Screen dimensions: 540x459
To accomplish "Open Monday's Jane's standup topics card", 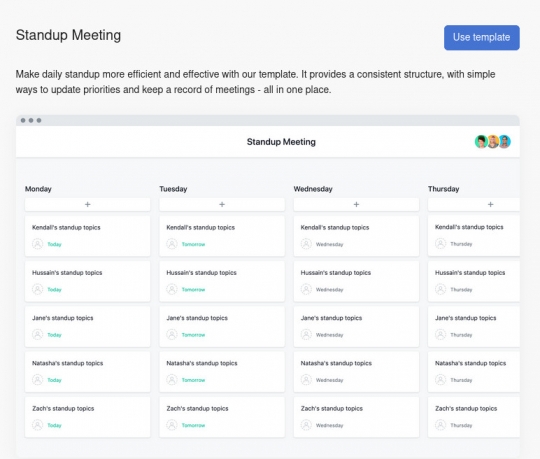I will coord(87,326).
